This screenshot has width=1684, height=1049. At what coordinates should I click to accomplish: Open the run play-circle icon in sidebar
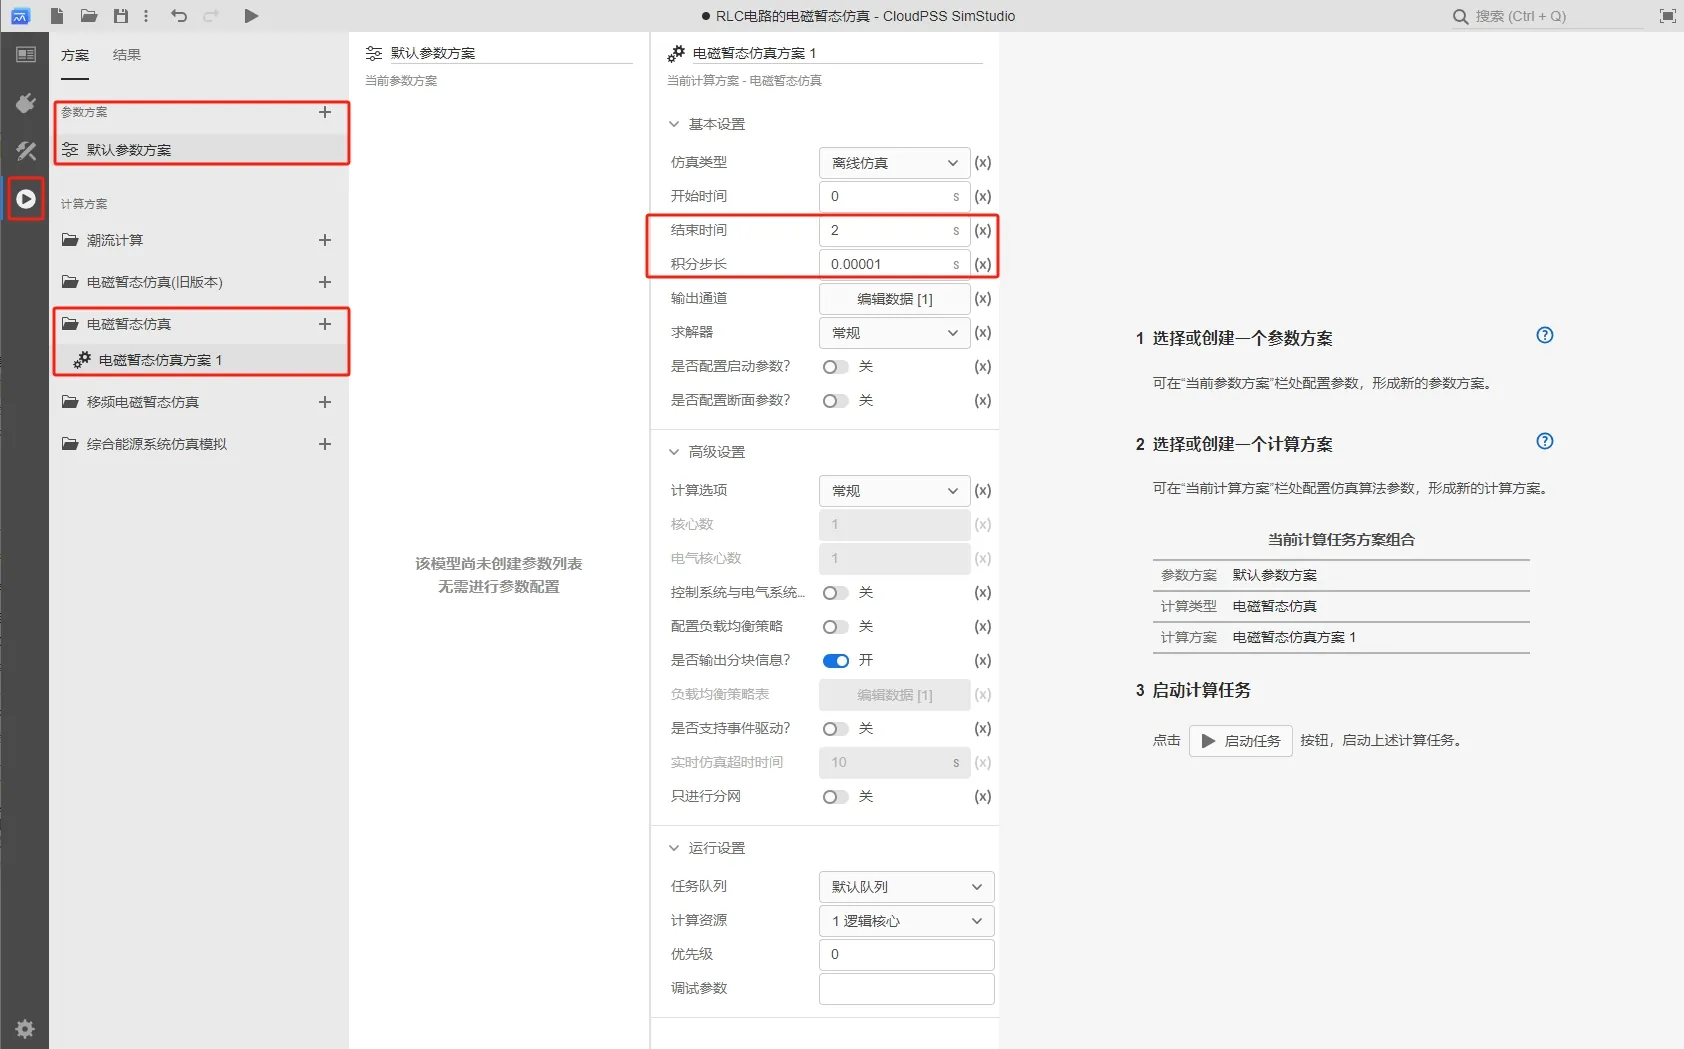[26, 199]
